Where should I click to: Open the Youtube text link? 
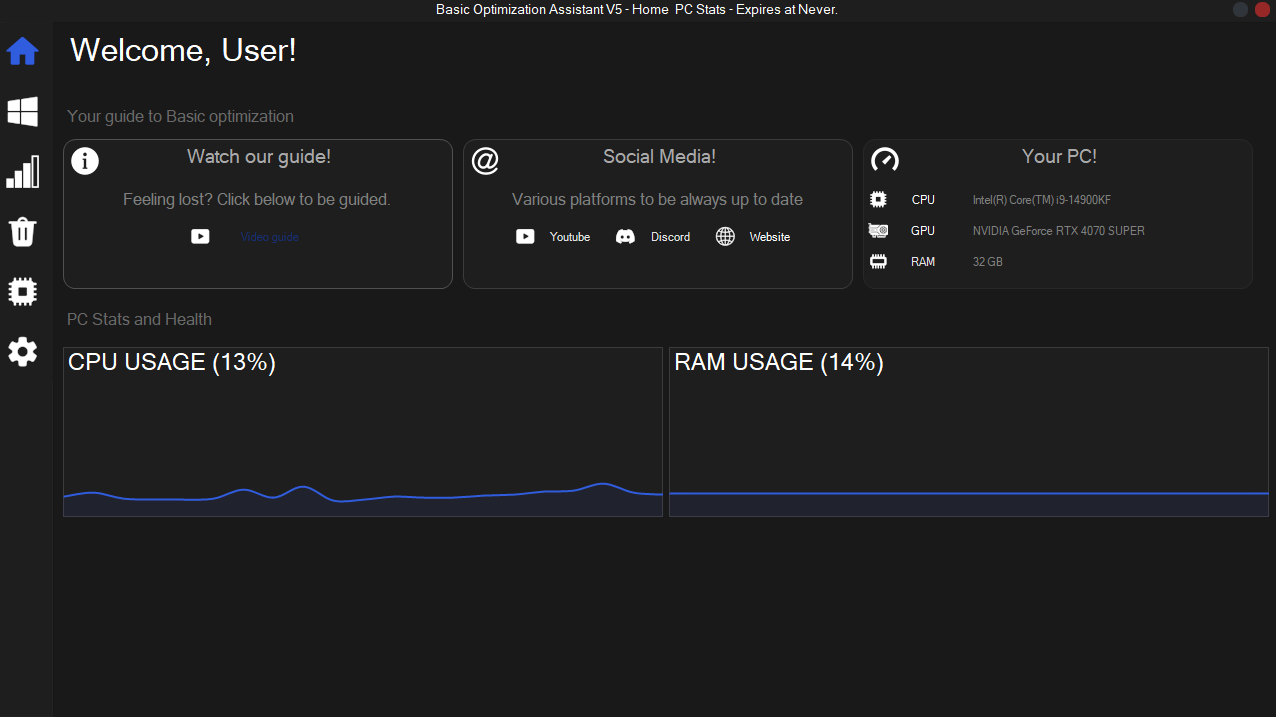pyautogui.click(x=569, y=237)
